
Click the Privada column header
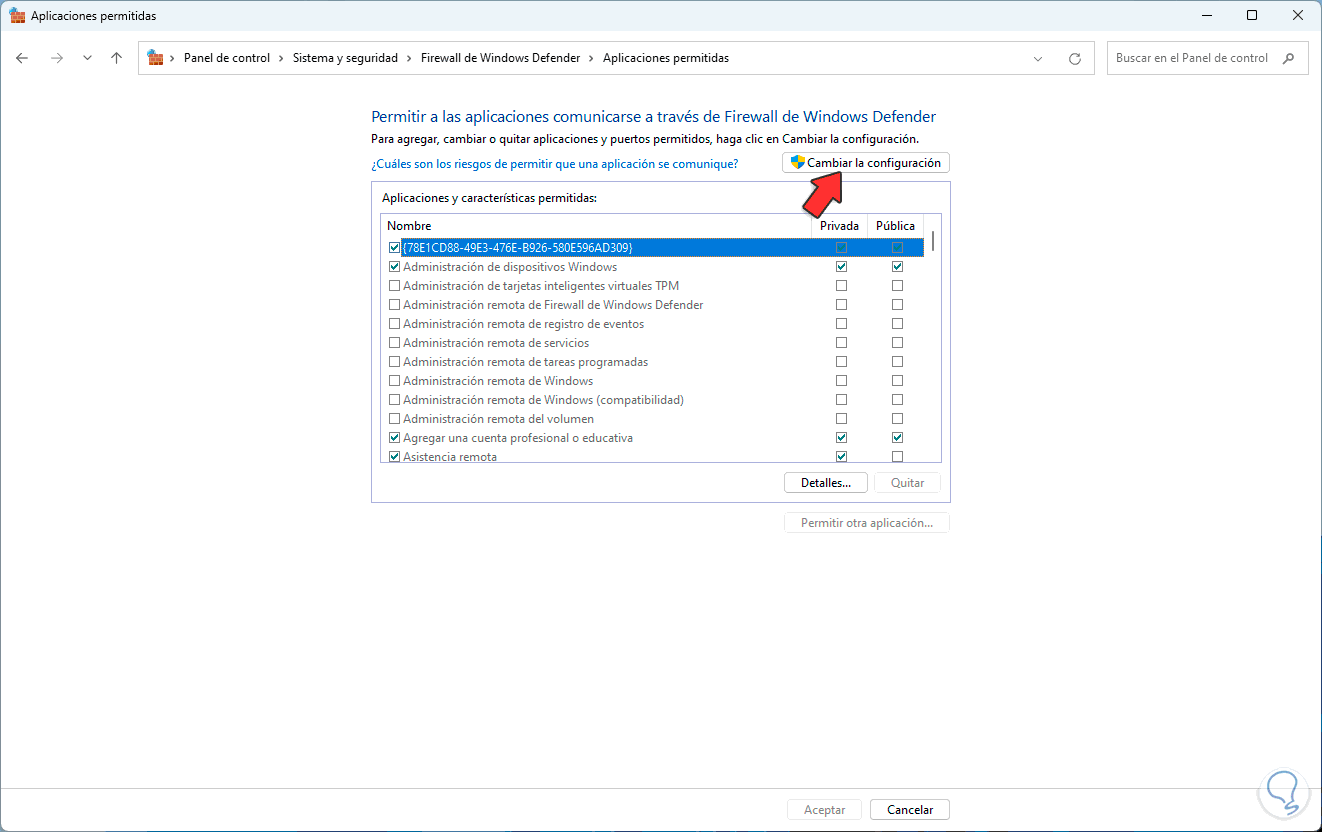[x=839, y=226]
